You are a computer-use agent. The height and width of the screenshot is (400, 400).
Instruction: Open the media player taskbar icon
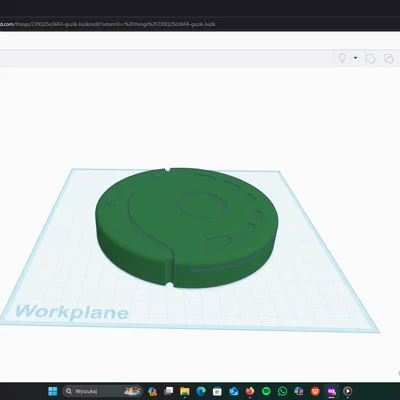coord(347,391)
